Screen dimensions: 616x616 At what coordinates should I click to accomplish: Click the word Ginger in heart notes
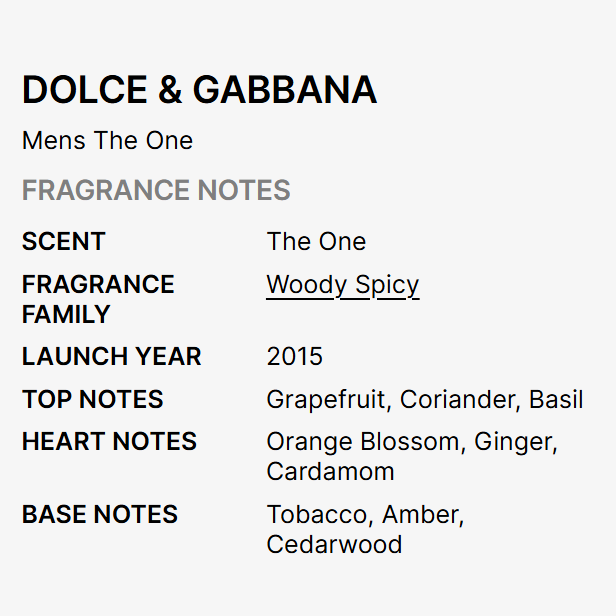(x=515, y=442)
